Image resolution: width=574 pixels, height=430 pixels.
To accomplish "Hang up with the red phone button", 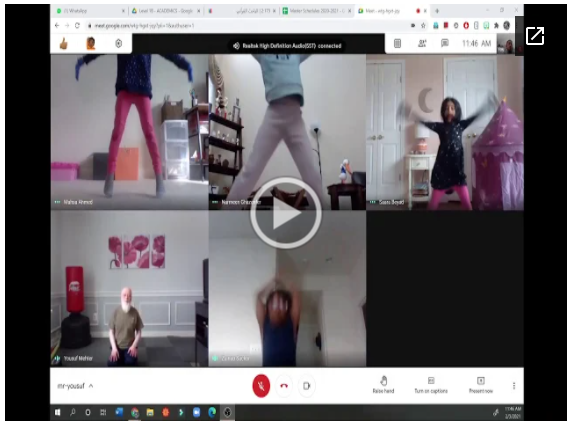I will click(x=284, y=385).
